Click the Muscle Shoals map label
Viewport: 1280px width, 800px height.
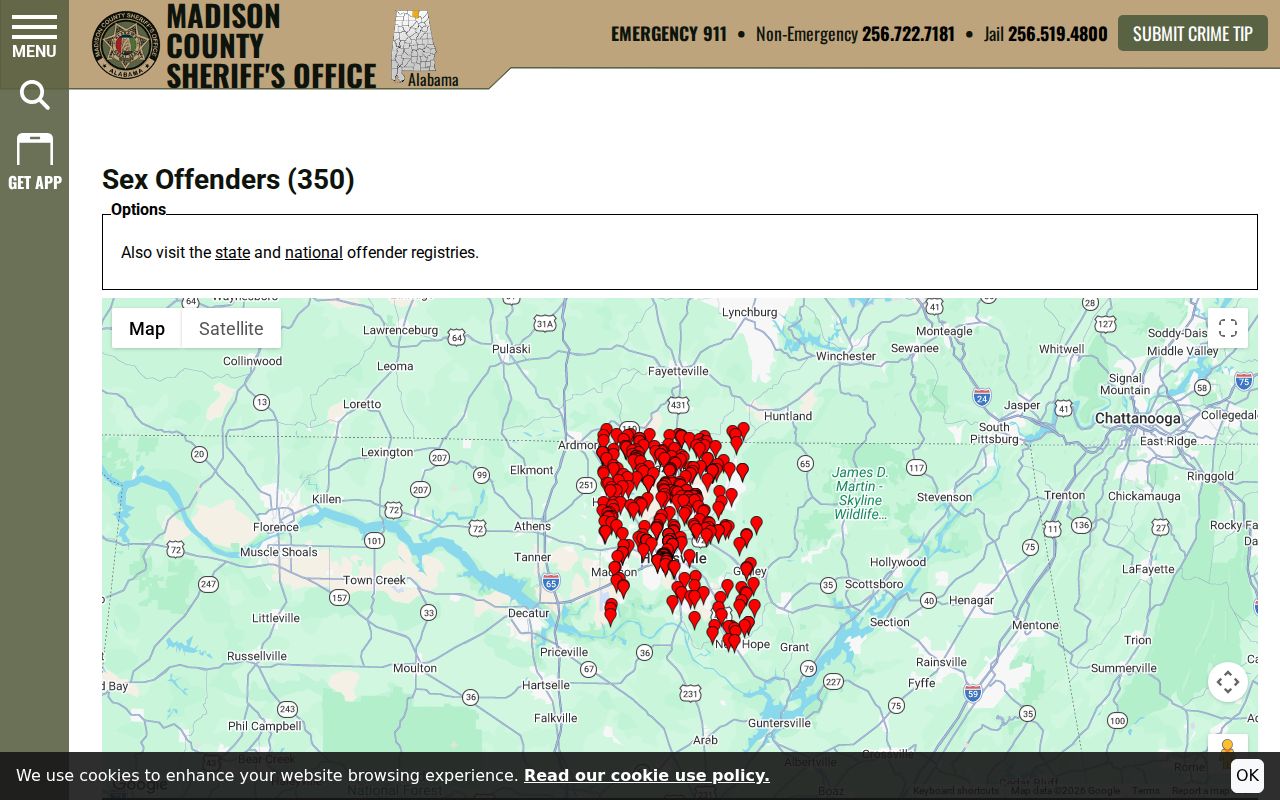click(279, 552)
